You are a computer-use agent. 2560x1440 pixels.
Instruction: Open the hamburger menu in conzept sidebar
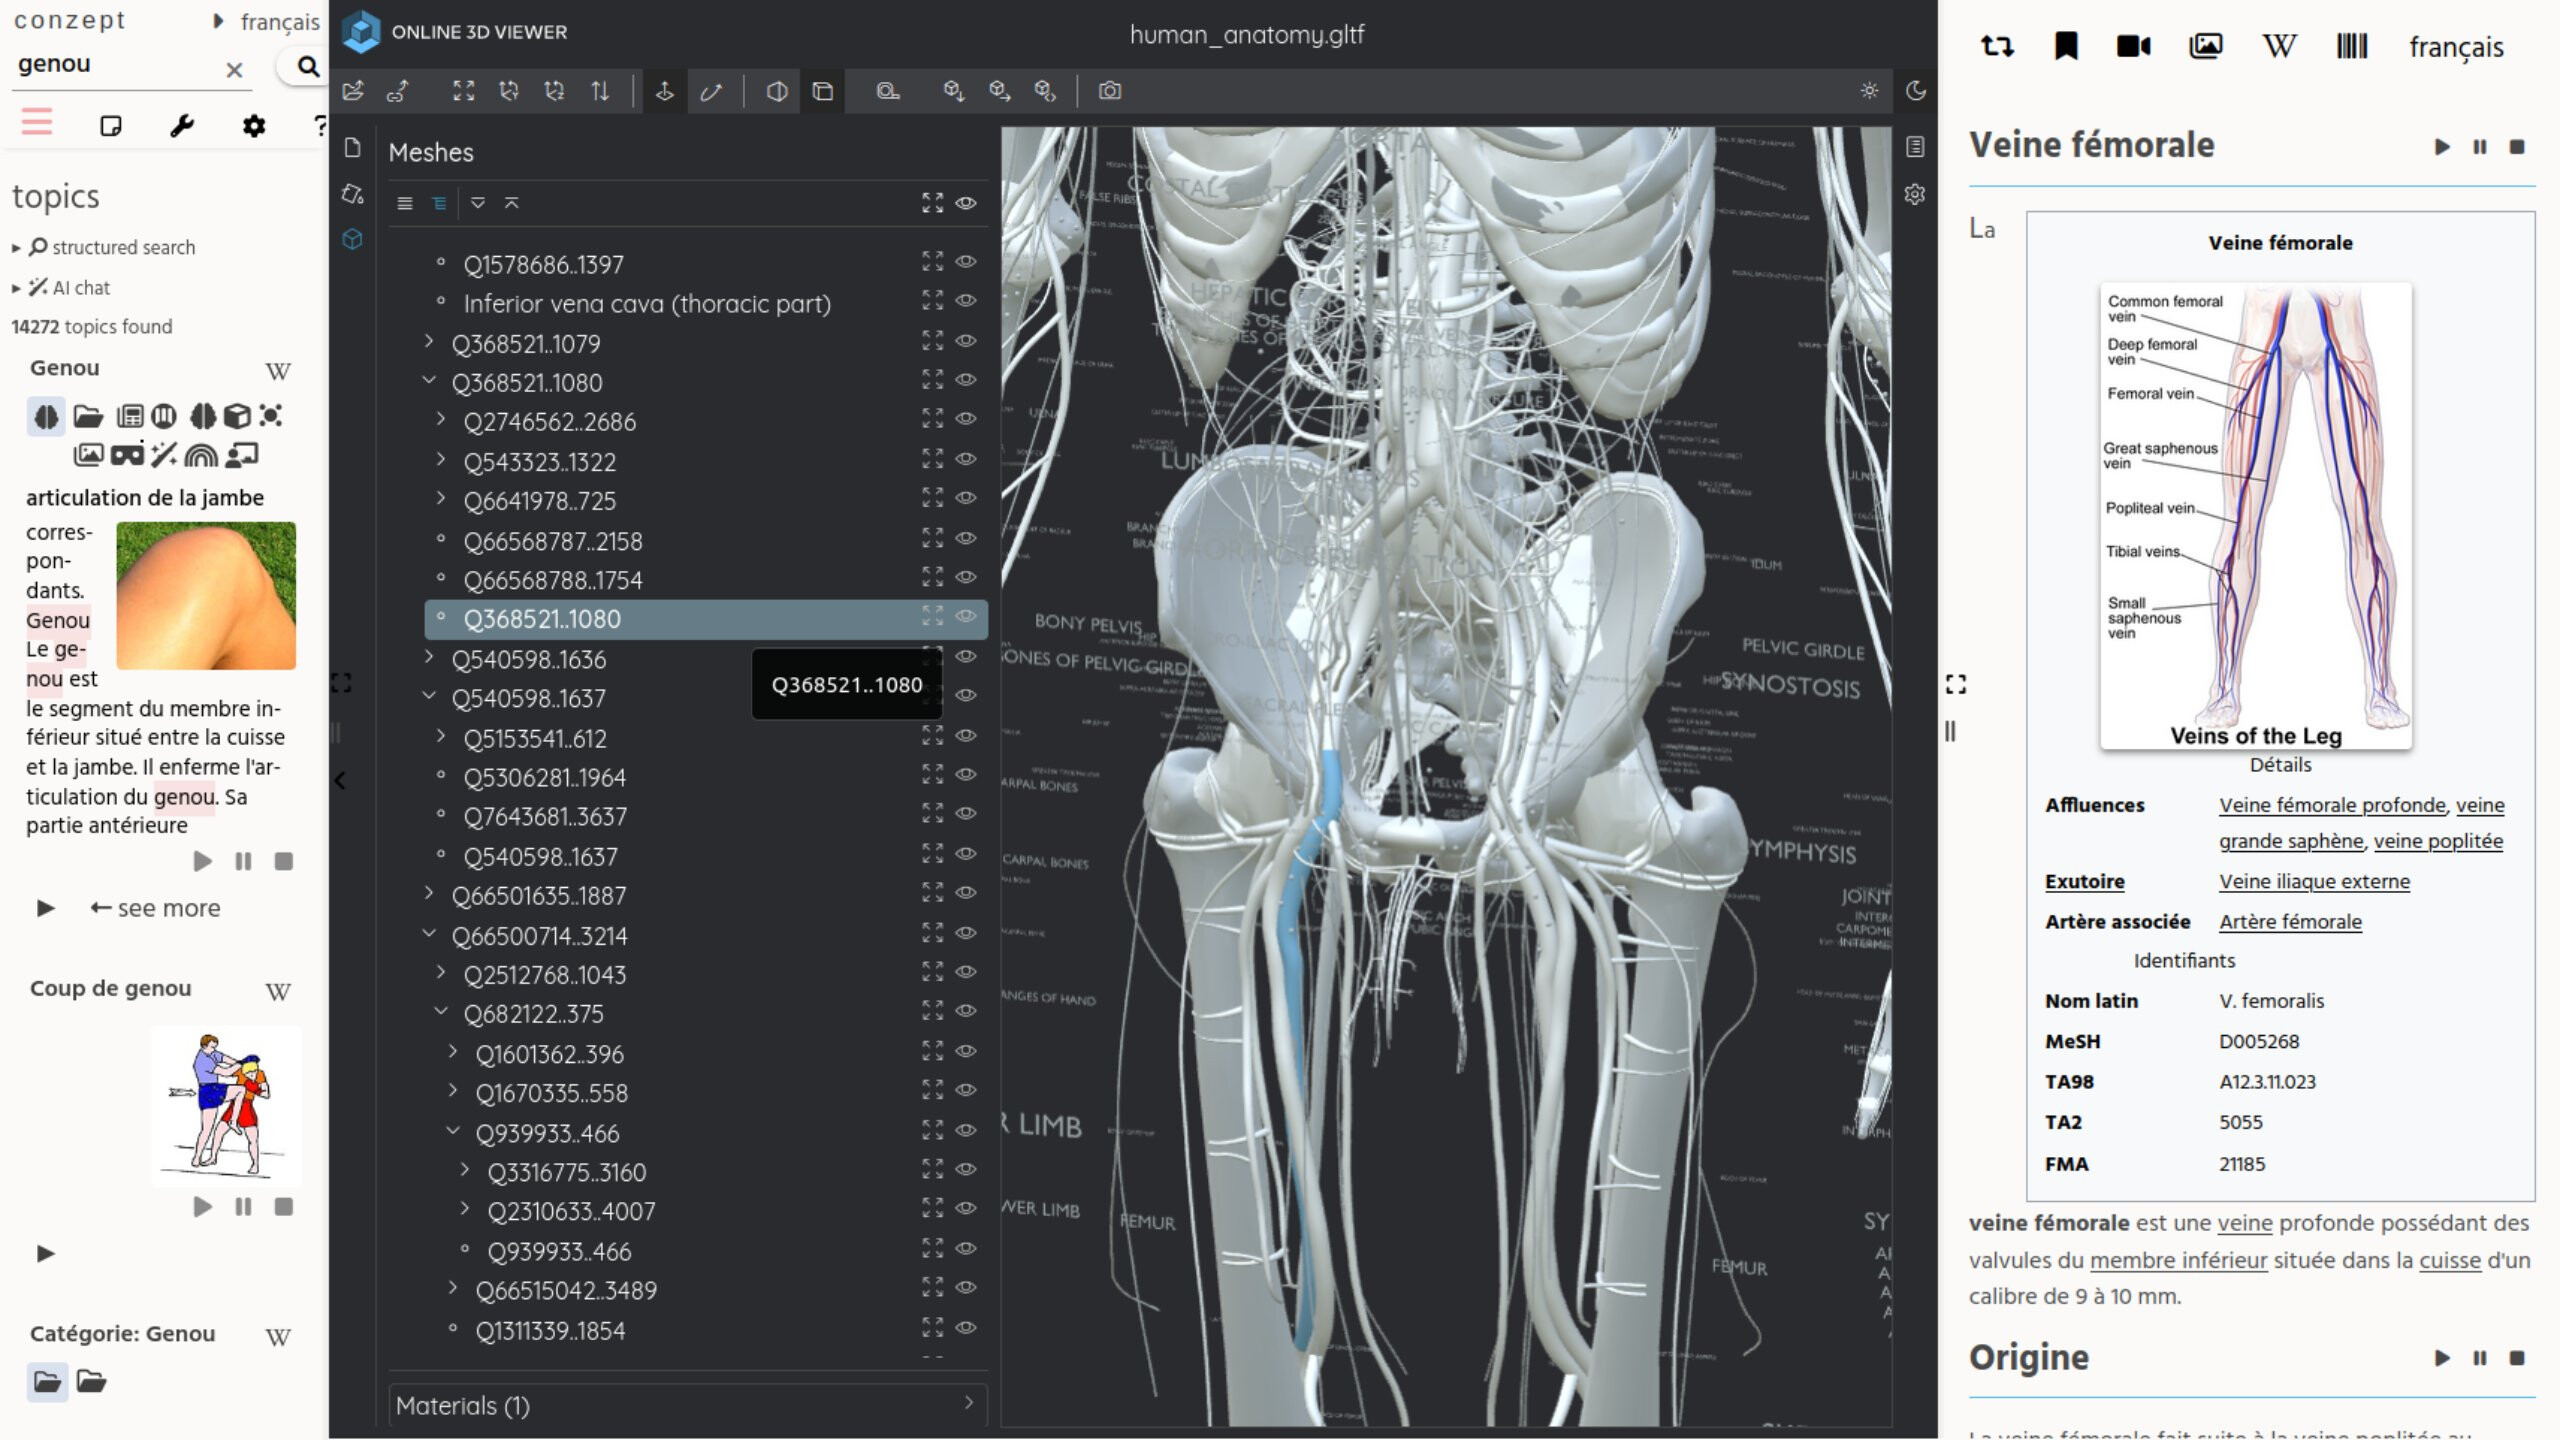tap(37, 124)
